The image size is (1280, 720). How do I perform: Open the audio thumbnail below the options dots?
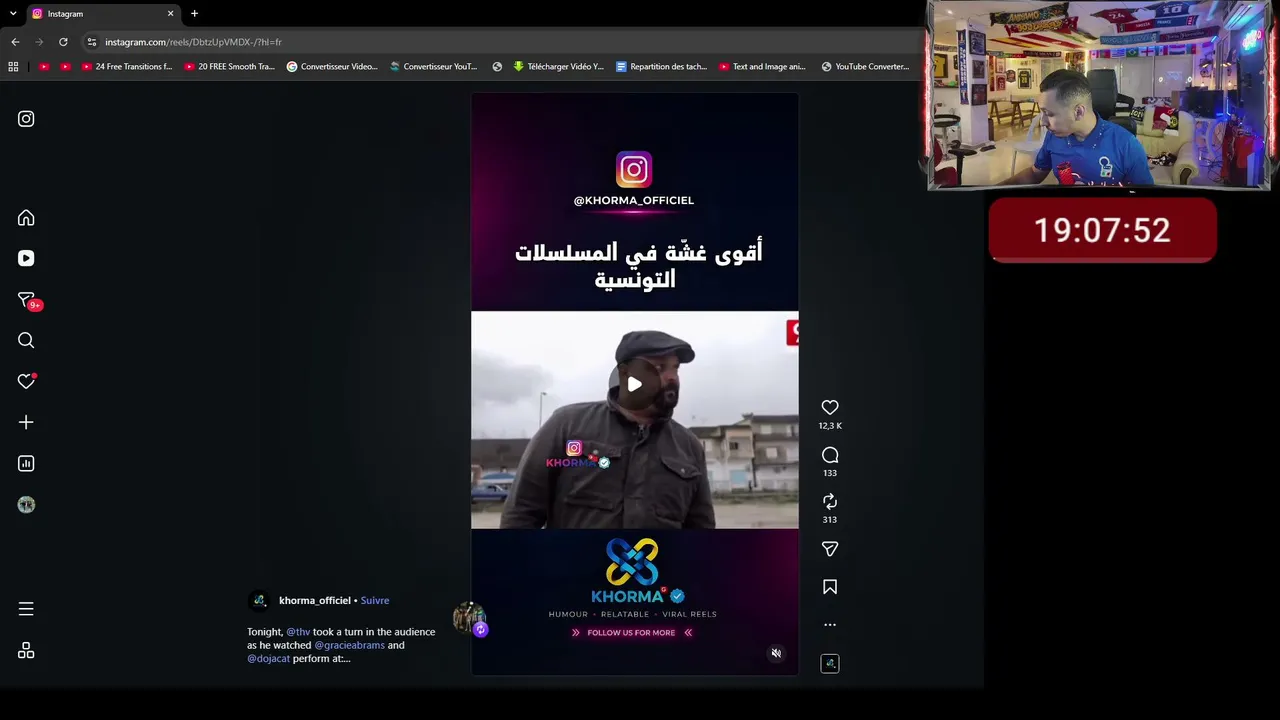click(830, 663)
